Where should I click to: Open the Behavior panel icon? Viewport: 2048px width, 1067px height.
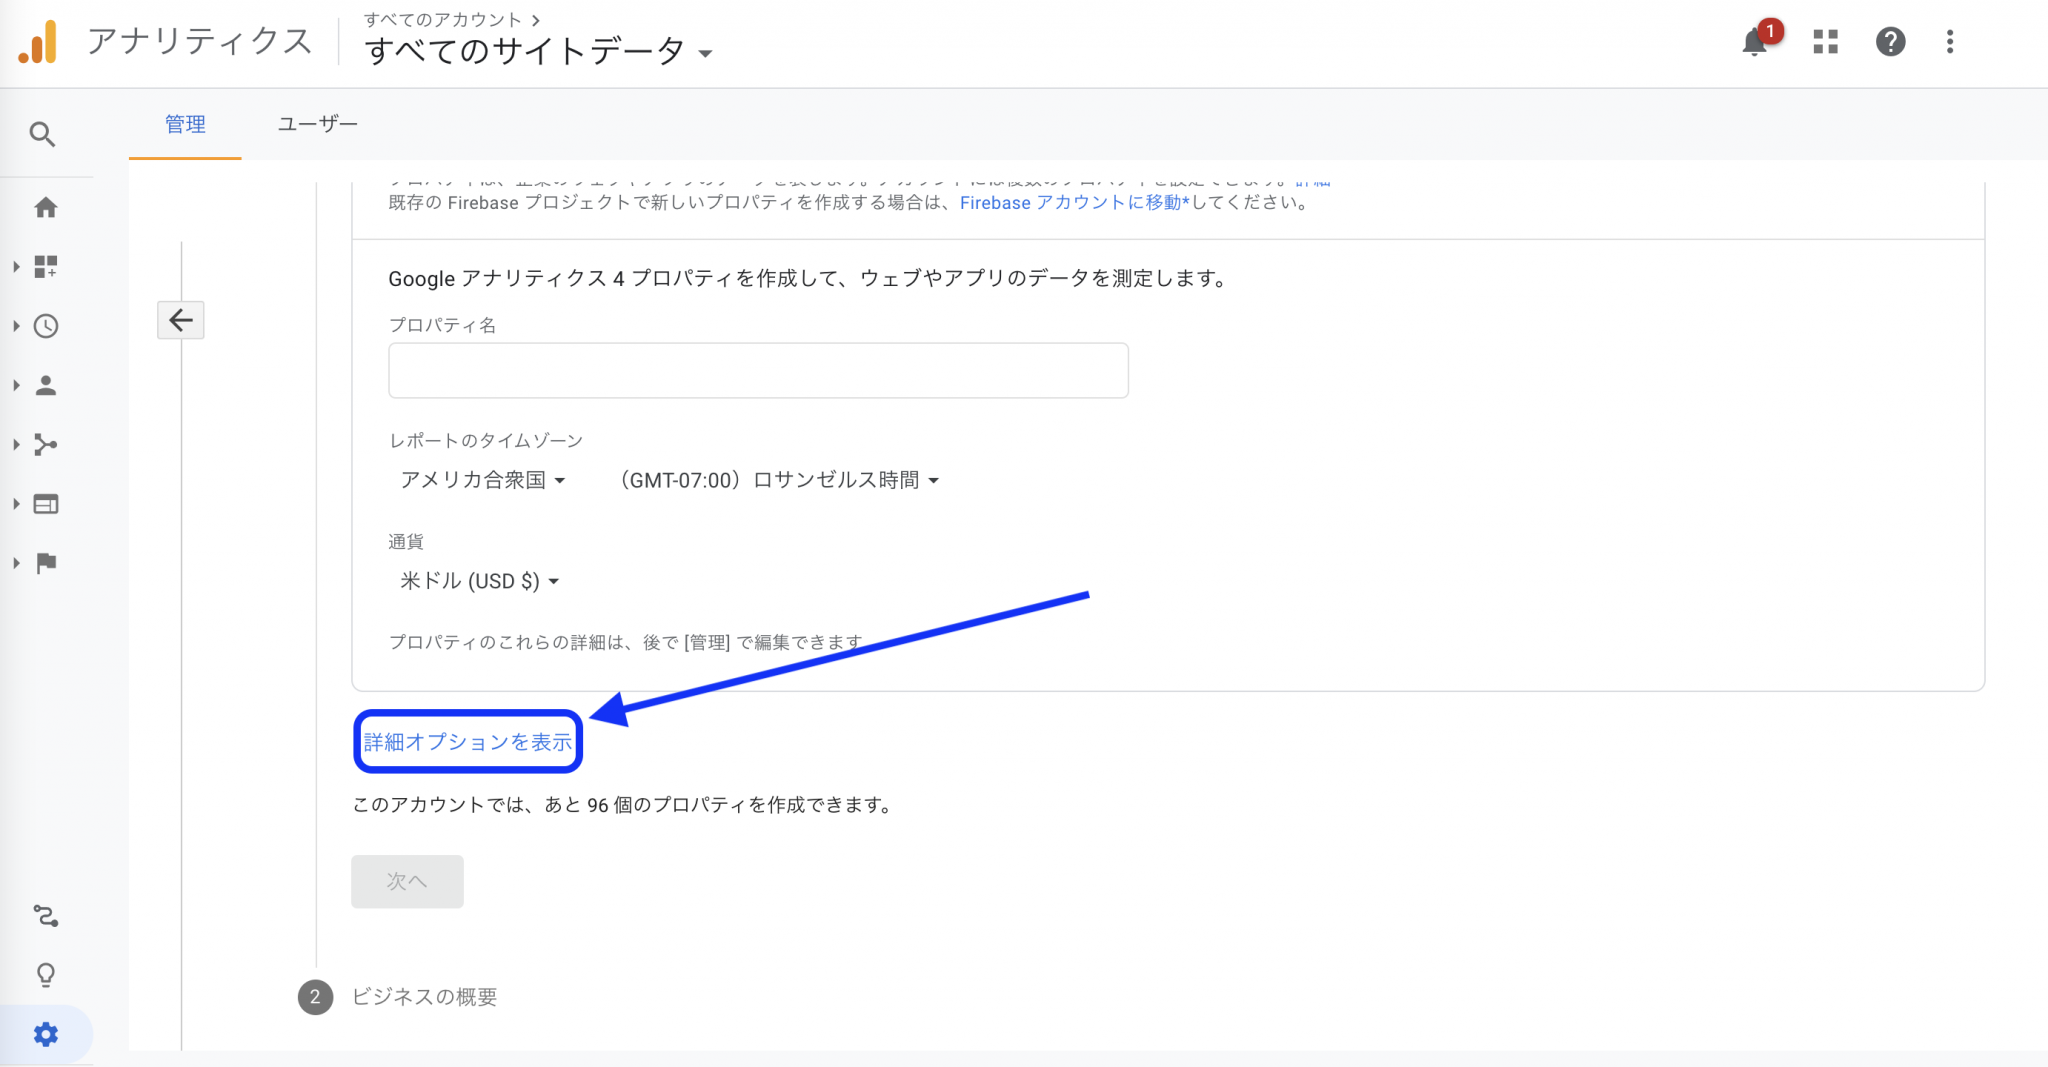click(46, 504)
